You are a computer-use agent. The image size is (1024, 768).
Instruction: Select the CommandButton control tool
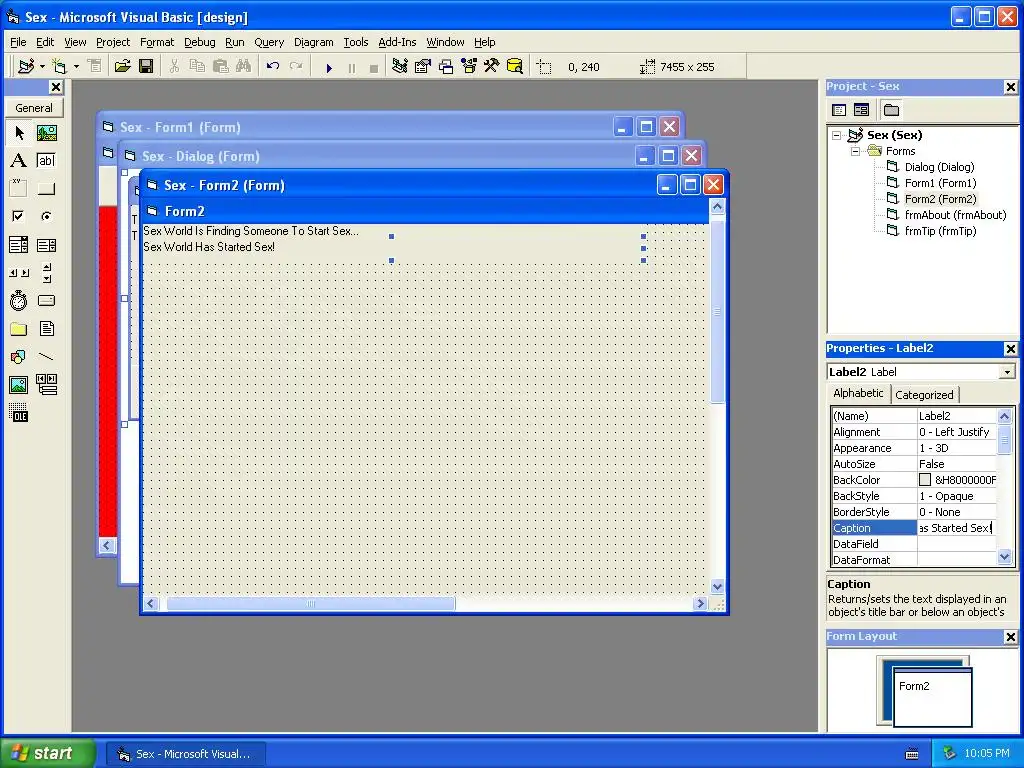(46, 189)
